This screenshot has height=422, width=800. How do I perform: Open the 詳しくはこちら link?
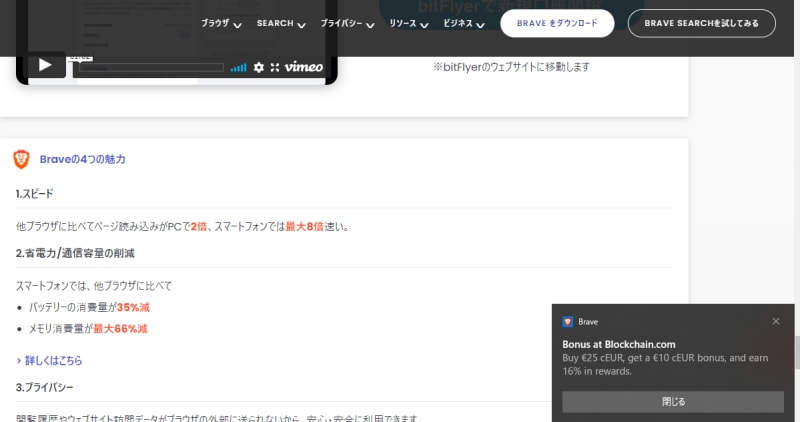tap(50, 360)
